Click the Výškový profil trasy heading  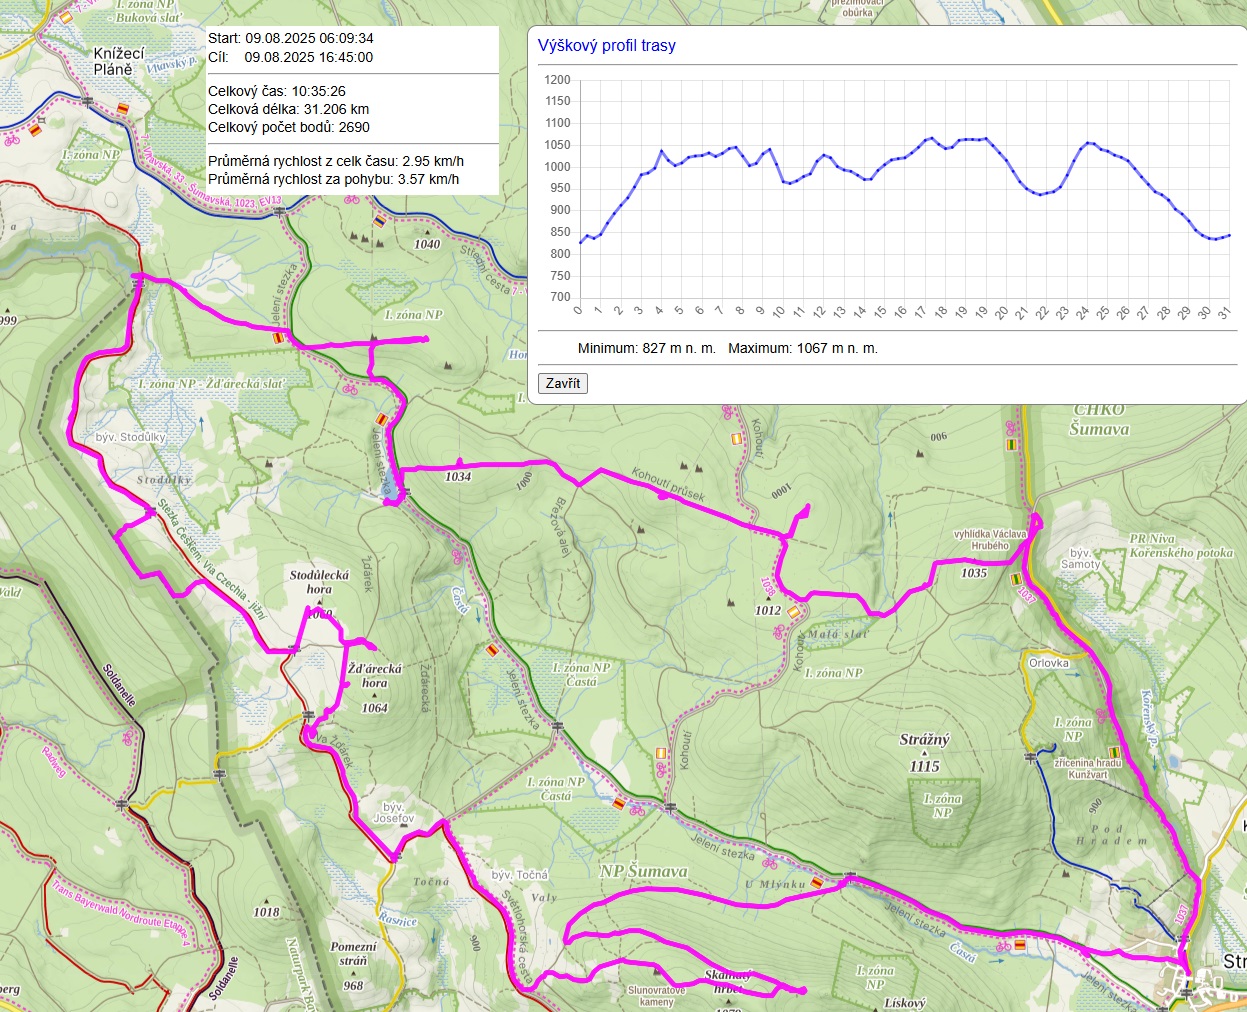coord(606,45)
